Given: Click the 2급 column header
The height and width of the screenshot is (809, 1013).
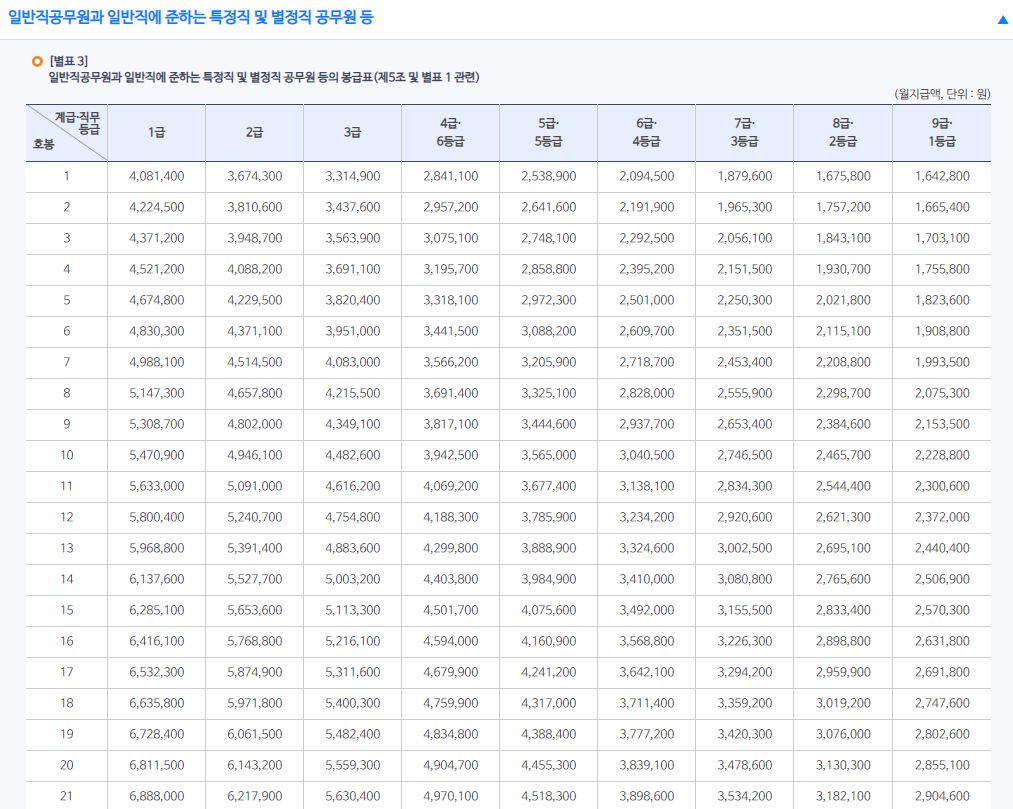Looking at the screenshot, I should point(255,133).
